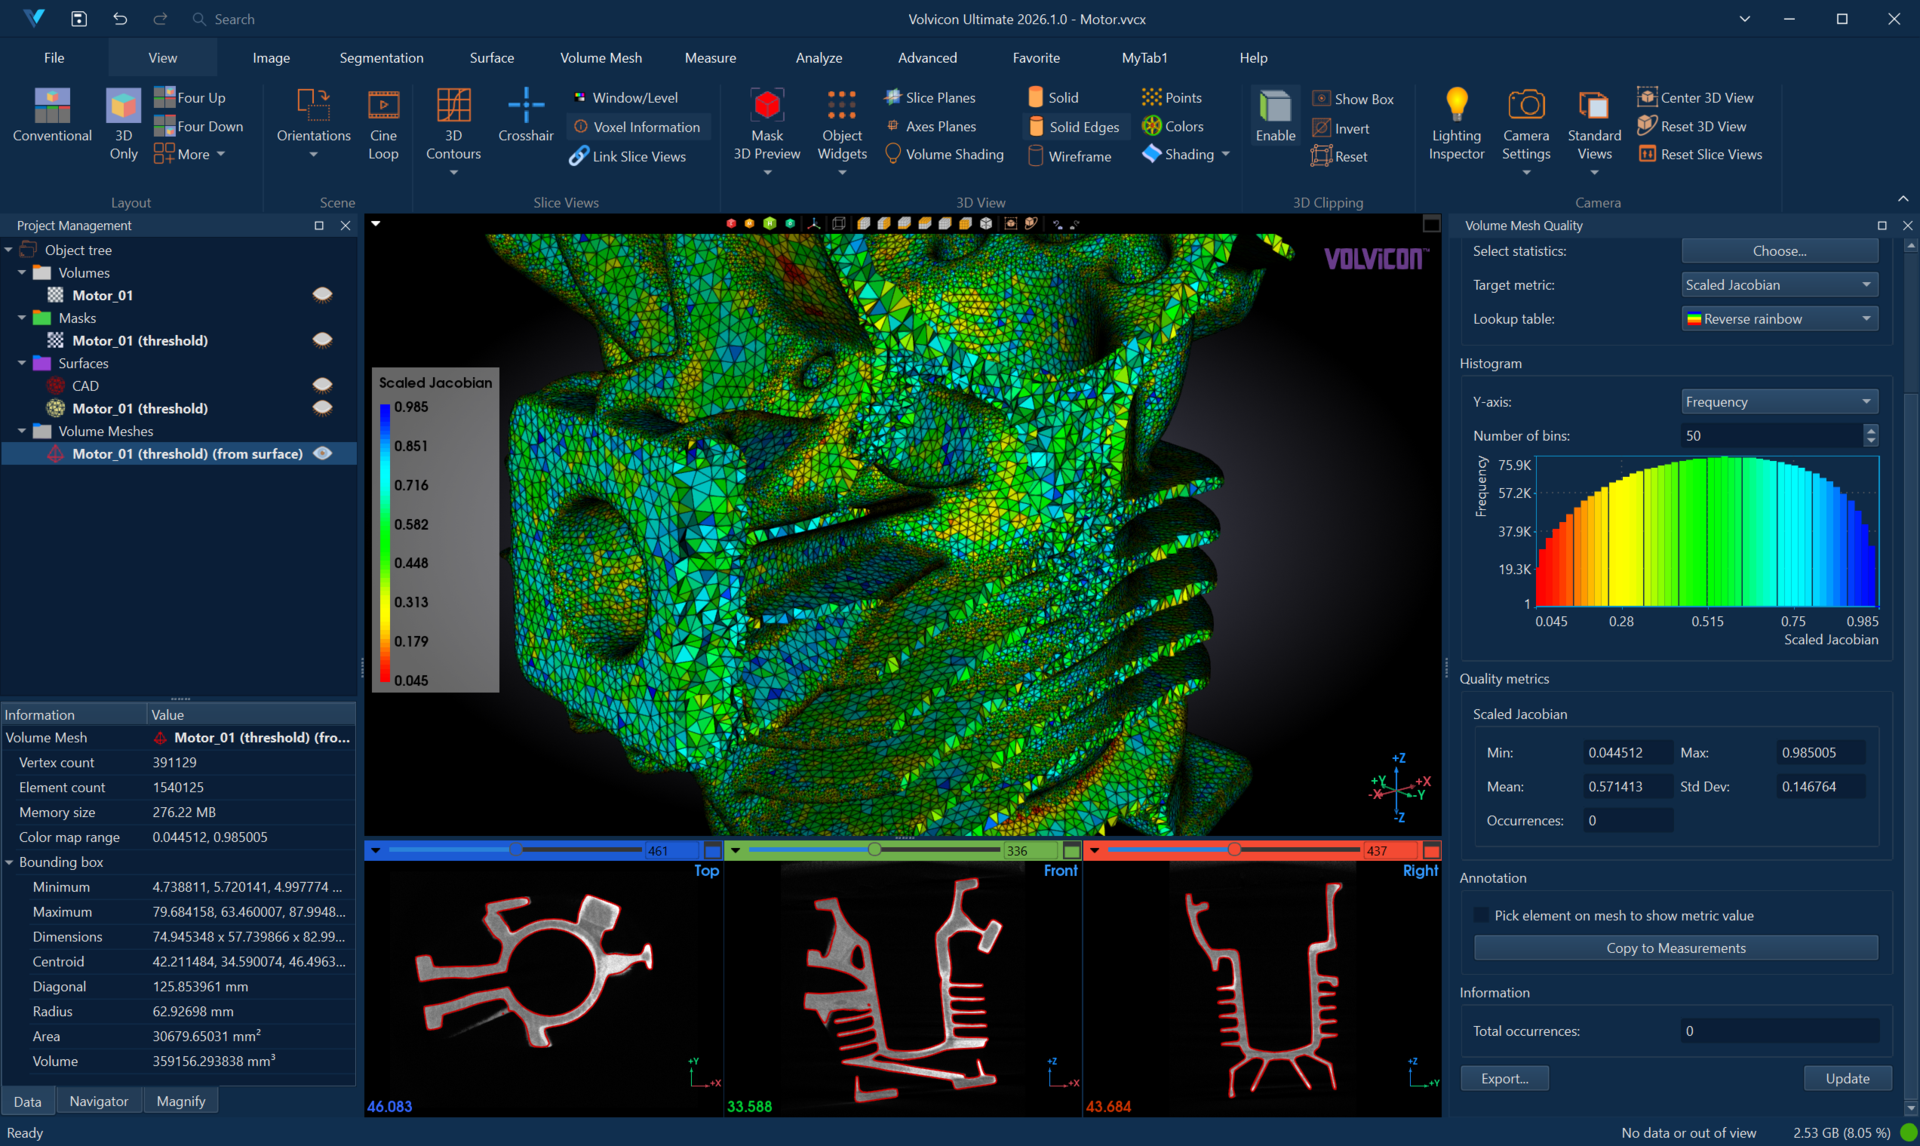Hide the CAD surface visibility eye
The width and height of the screenshot is (1920, 1146).
pos(322,385)
